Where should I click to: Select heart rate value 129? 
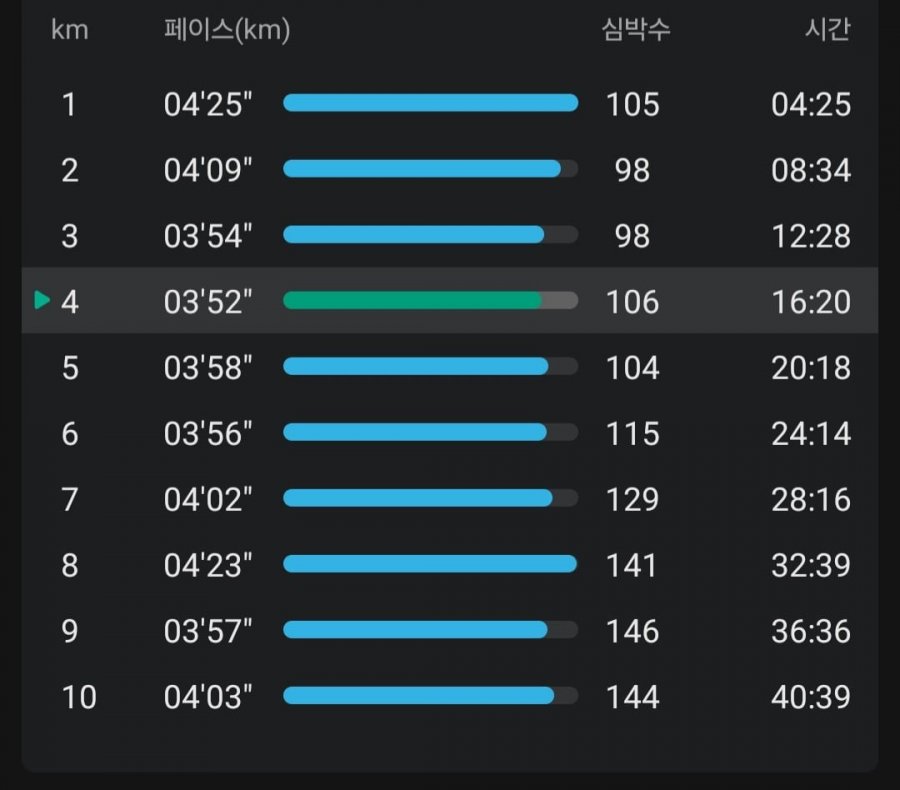pos(633,499)
